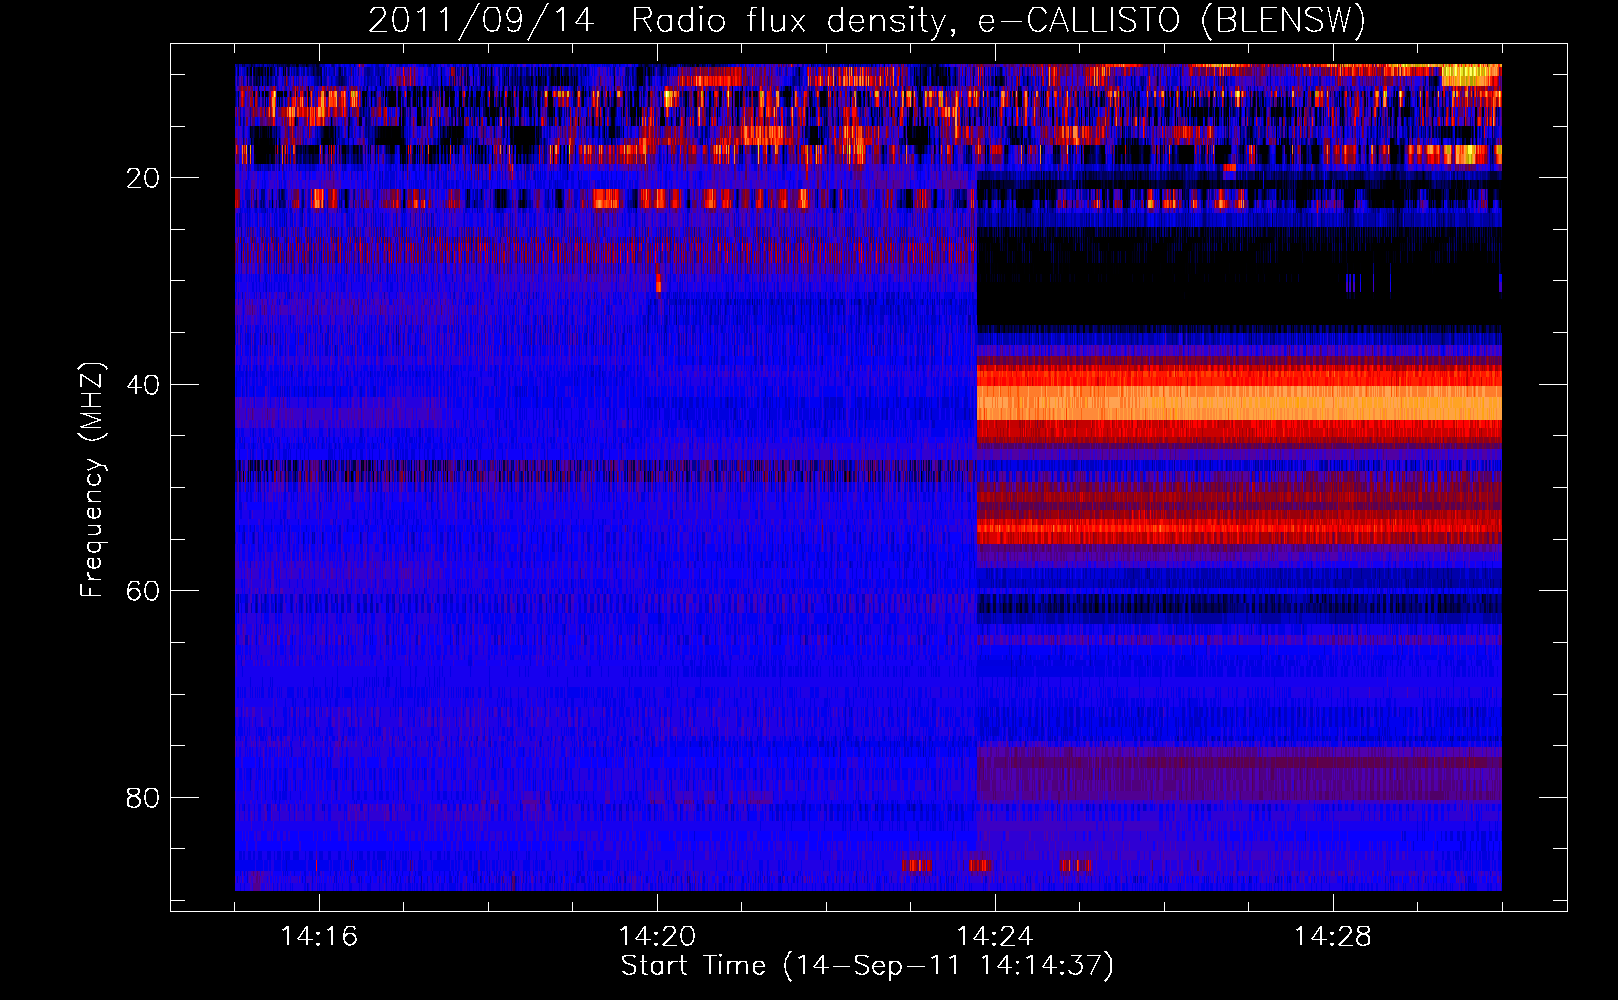Image resolution: width=1618 pixels, height=1000 pixels.
Task: Click the '80' frequency tick label
Action: pos(144,798)
